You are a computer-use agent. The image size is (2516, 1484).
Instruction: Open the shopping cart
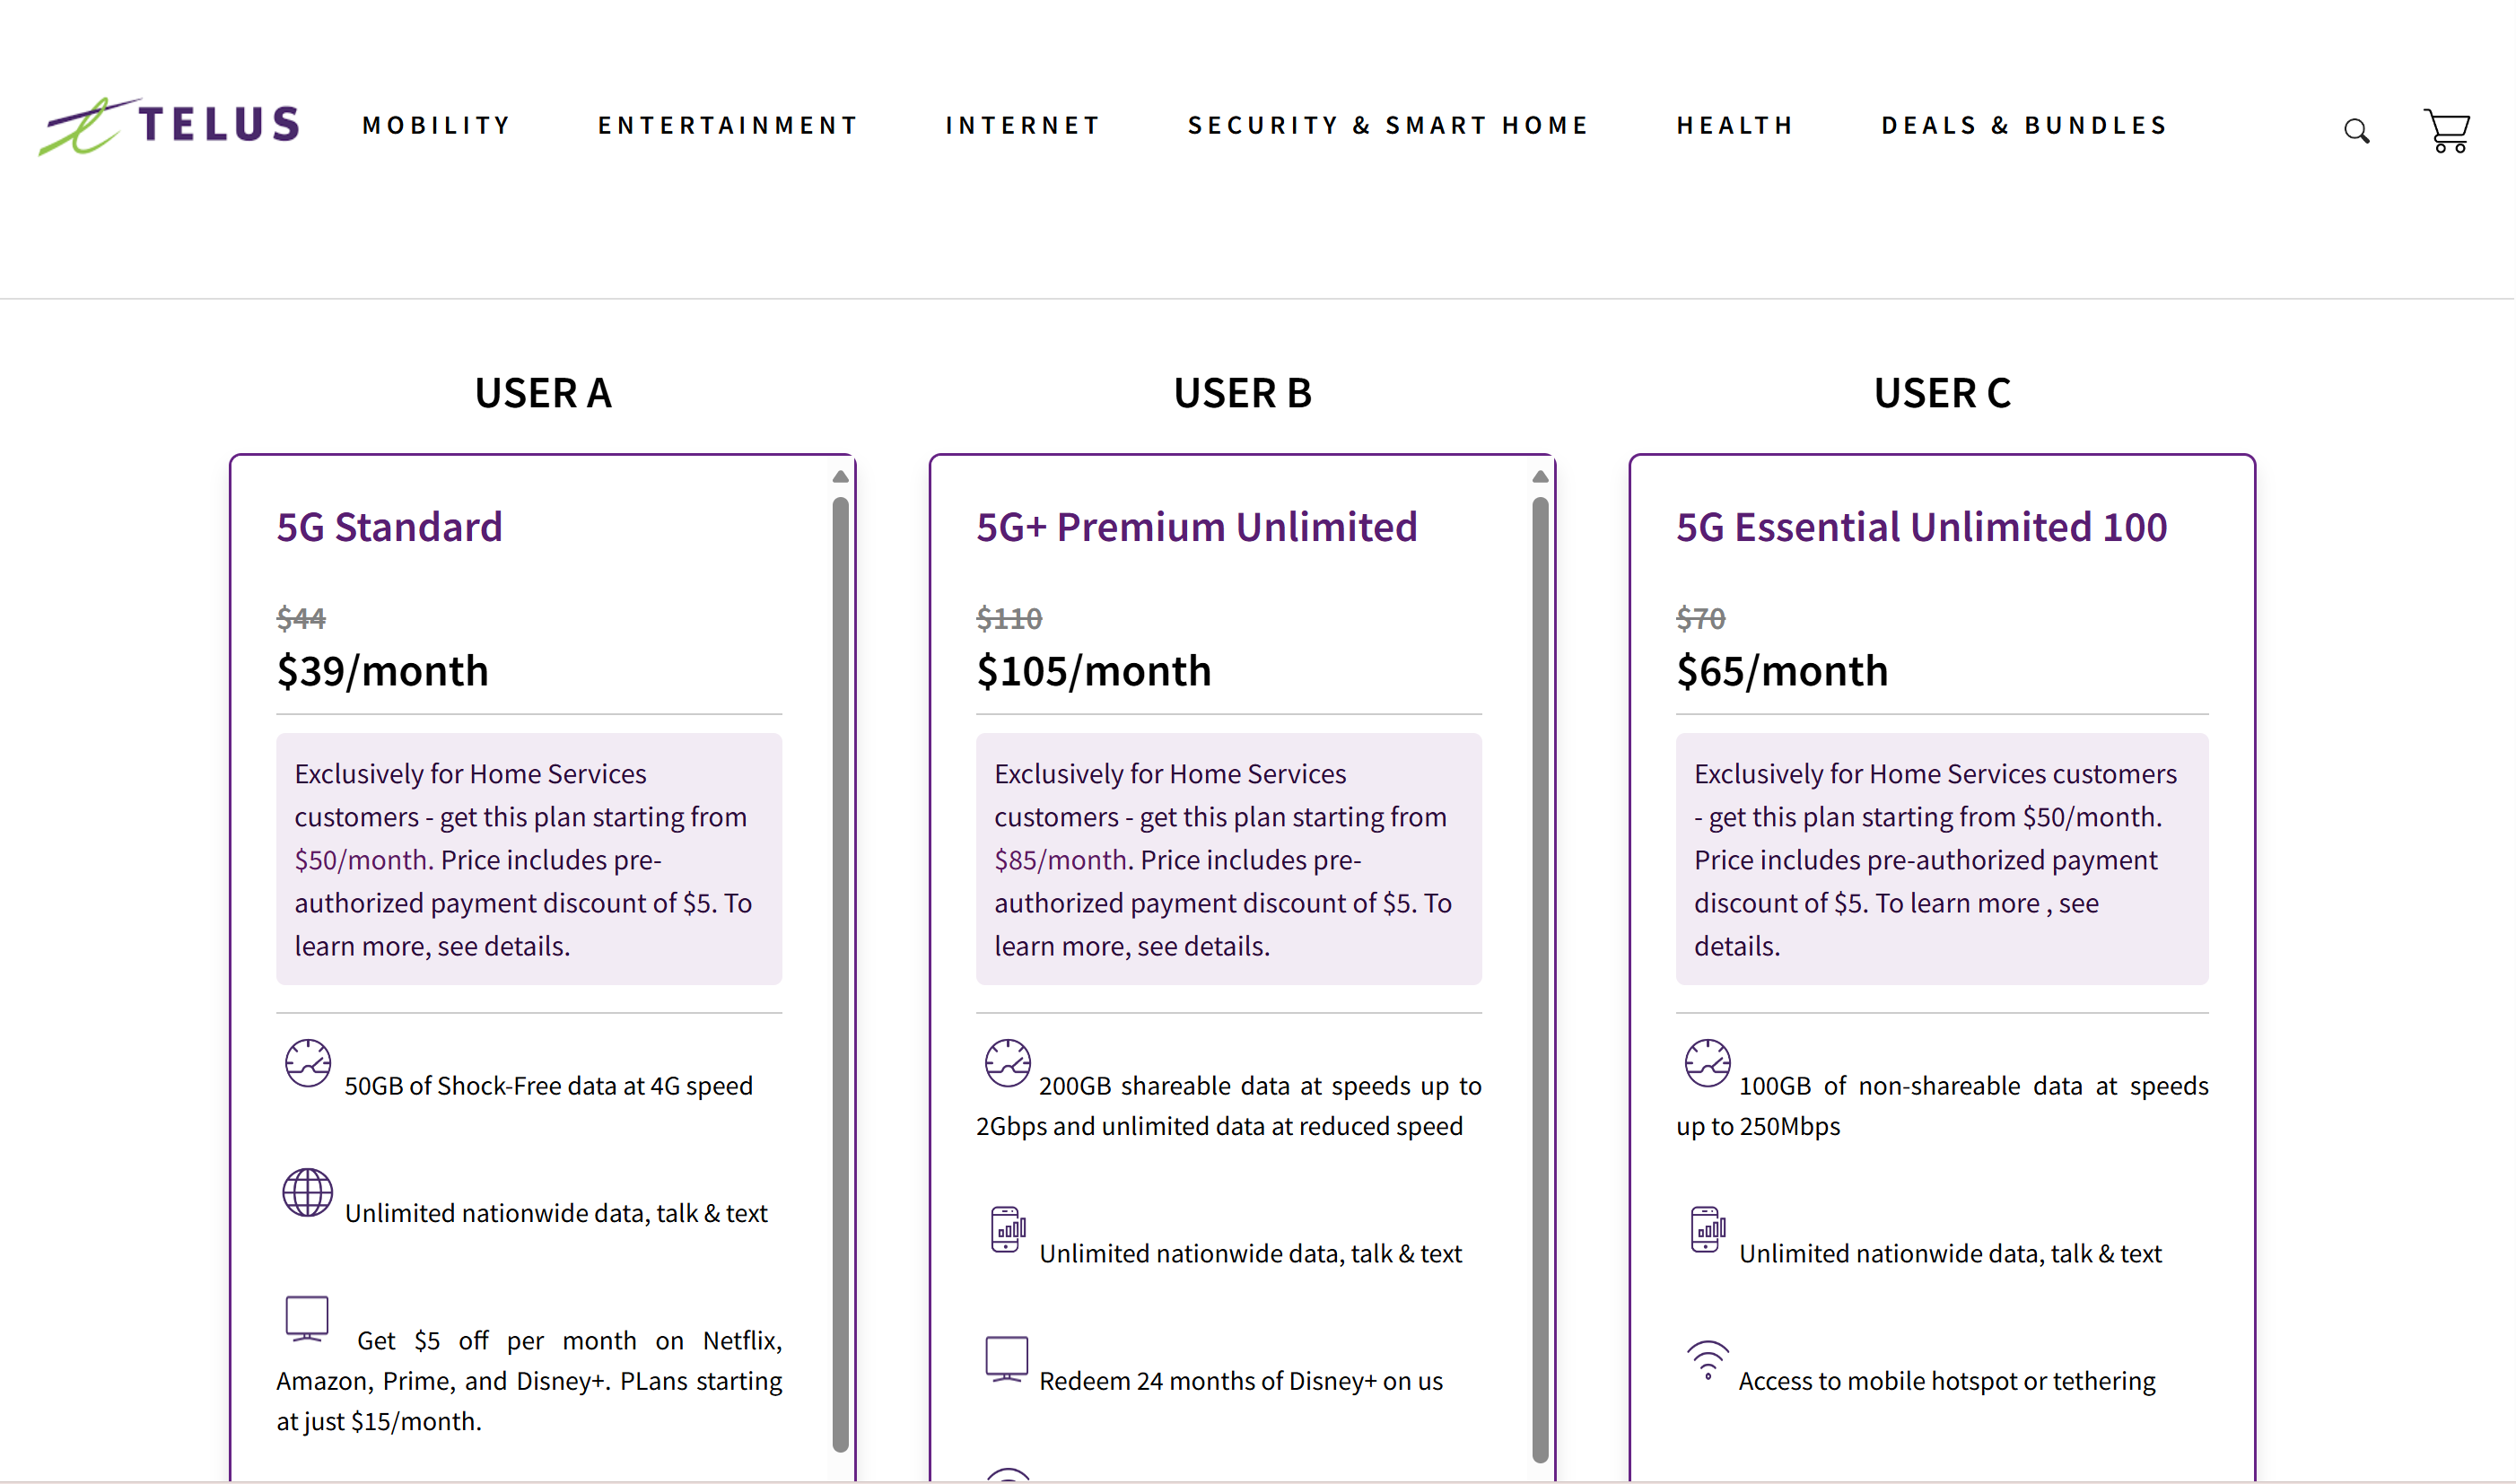click(2447, 131)
